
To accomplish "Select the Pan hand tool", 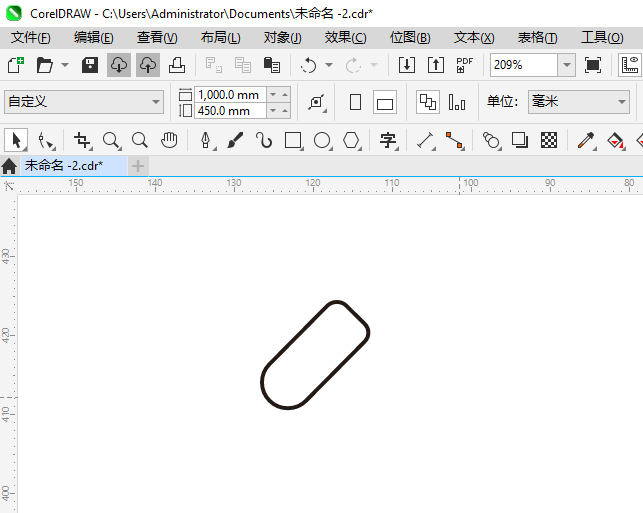I will click(x=169, y=140).
